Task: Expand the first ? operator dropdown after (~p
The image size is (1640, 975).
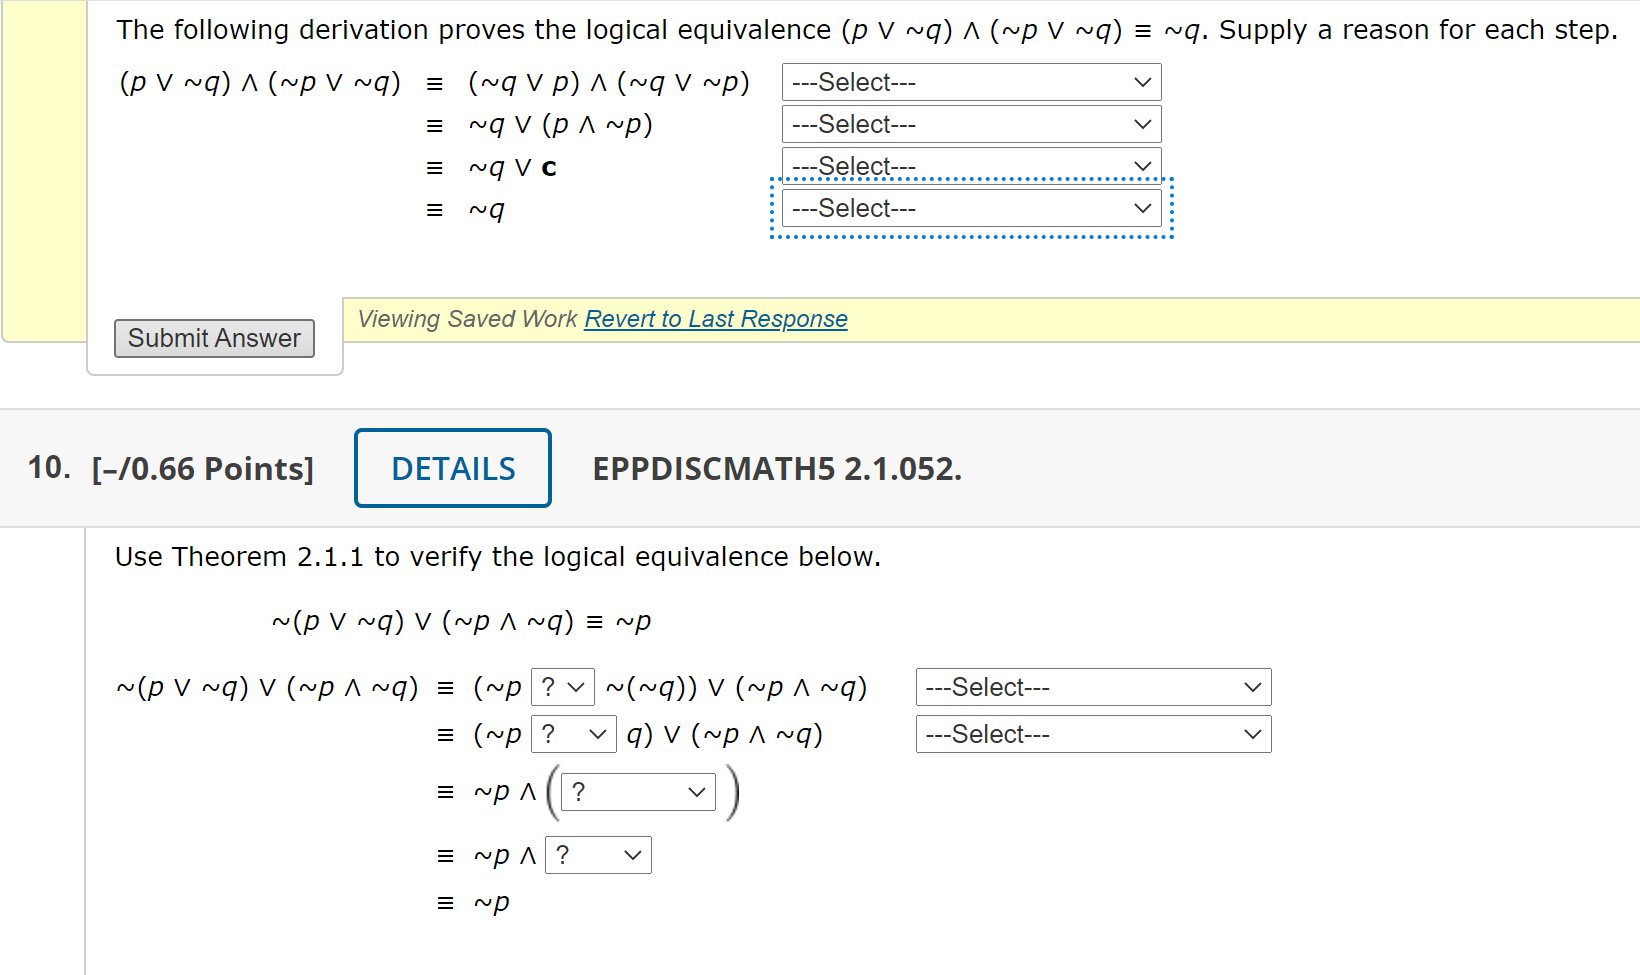Action: (x=562, y=687)
